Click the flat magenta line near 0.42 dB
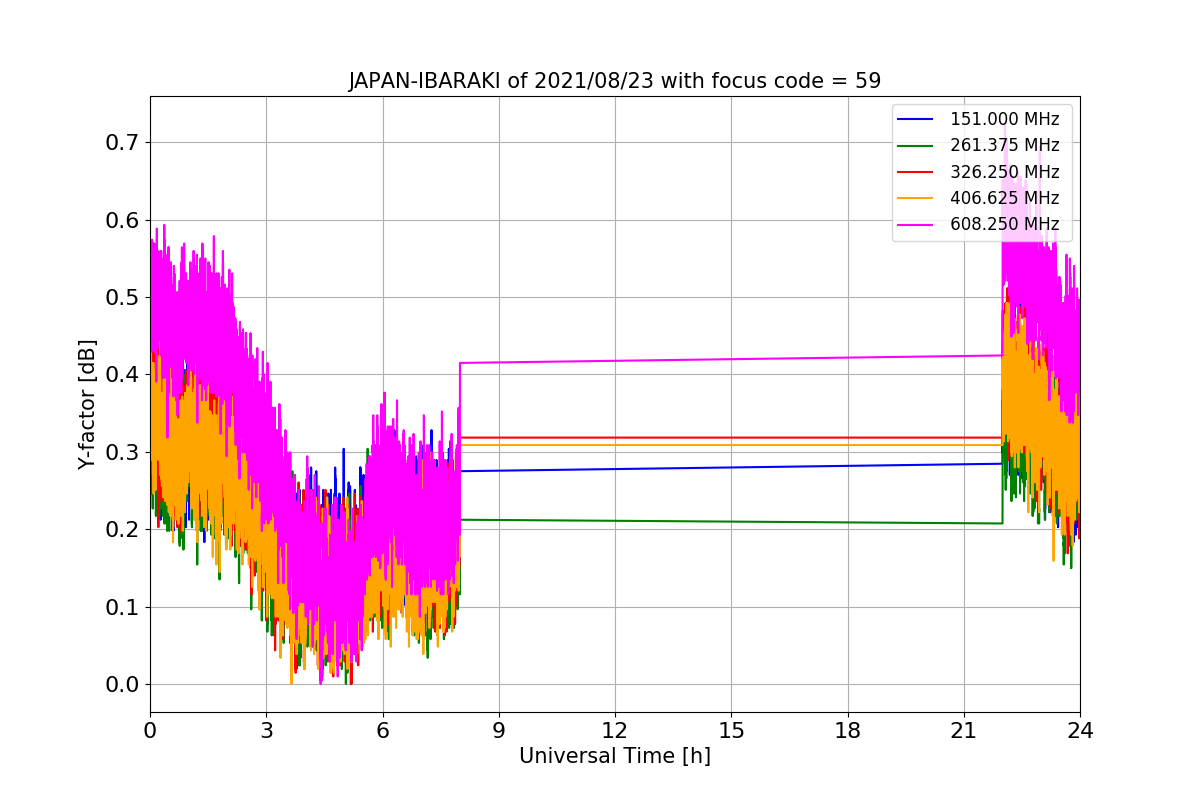 pyautogui.click(x=730, y=359)
